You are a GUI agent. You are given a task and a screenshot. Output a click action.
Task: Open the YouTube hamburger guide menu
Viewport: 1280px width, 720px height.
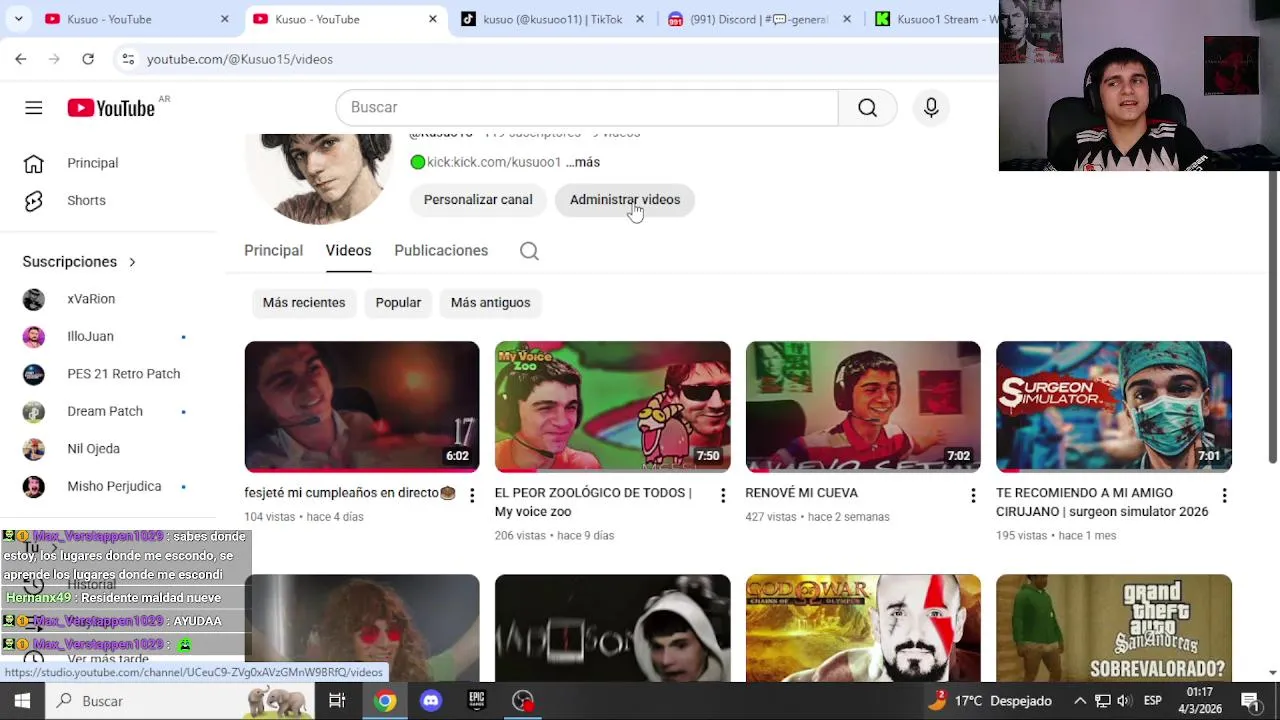coord(34,108)
